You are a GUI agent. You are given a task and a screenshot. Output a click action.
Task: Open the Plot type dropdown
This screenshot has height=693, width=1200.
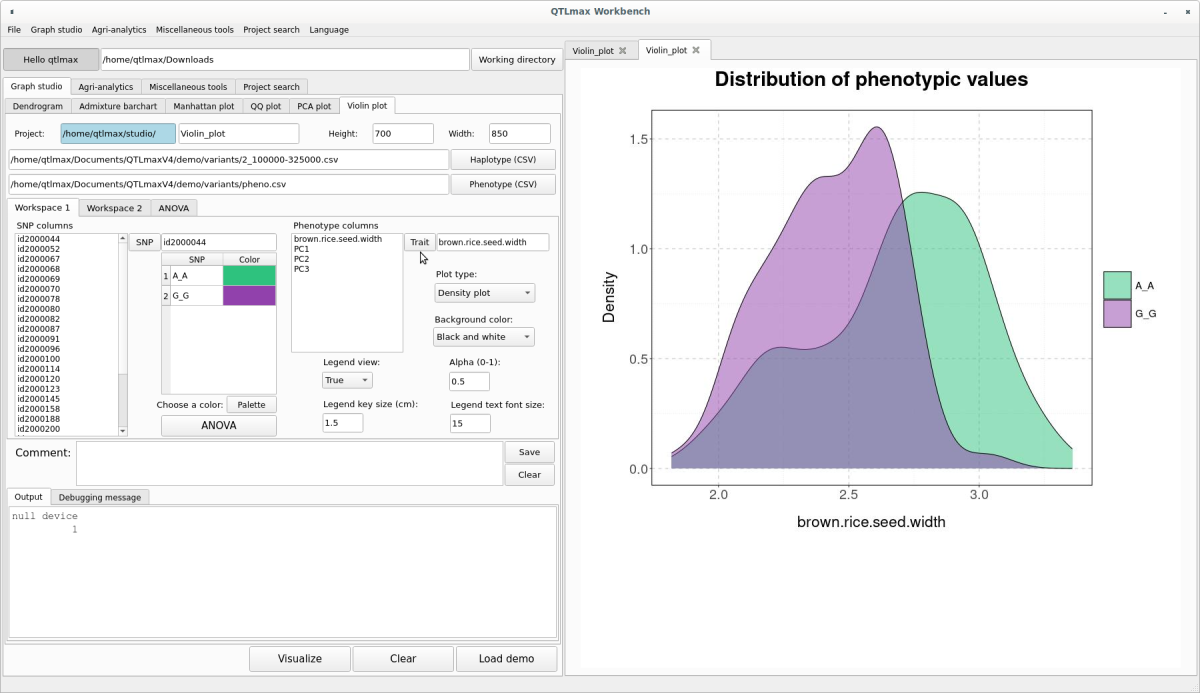pyautogui.click(x=484, y=293)
